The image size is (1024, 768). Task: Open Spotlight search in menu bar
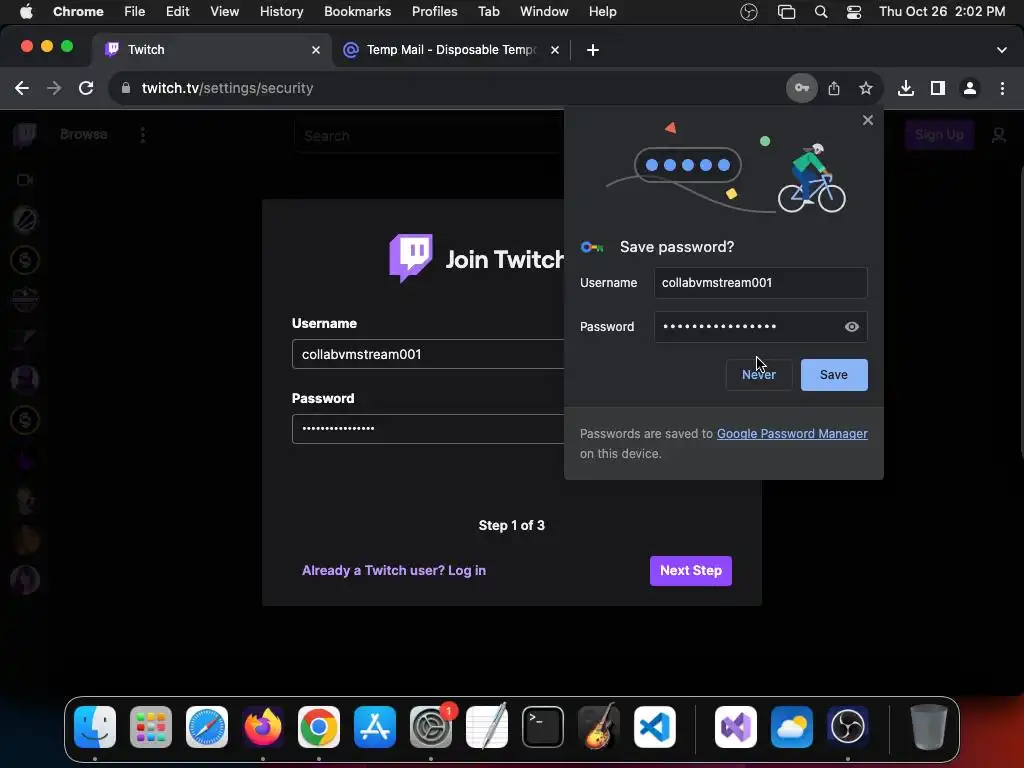tap(821, 12)
